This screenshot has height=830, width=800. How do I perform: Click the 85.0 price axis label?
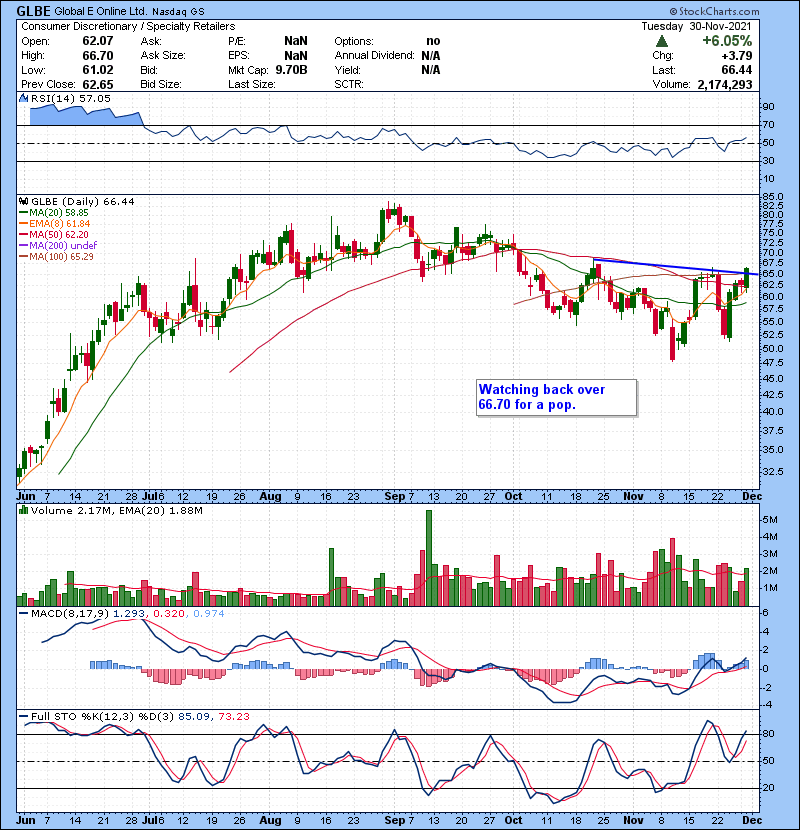tap(772, 197)
